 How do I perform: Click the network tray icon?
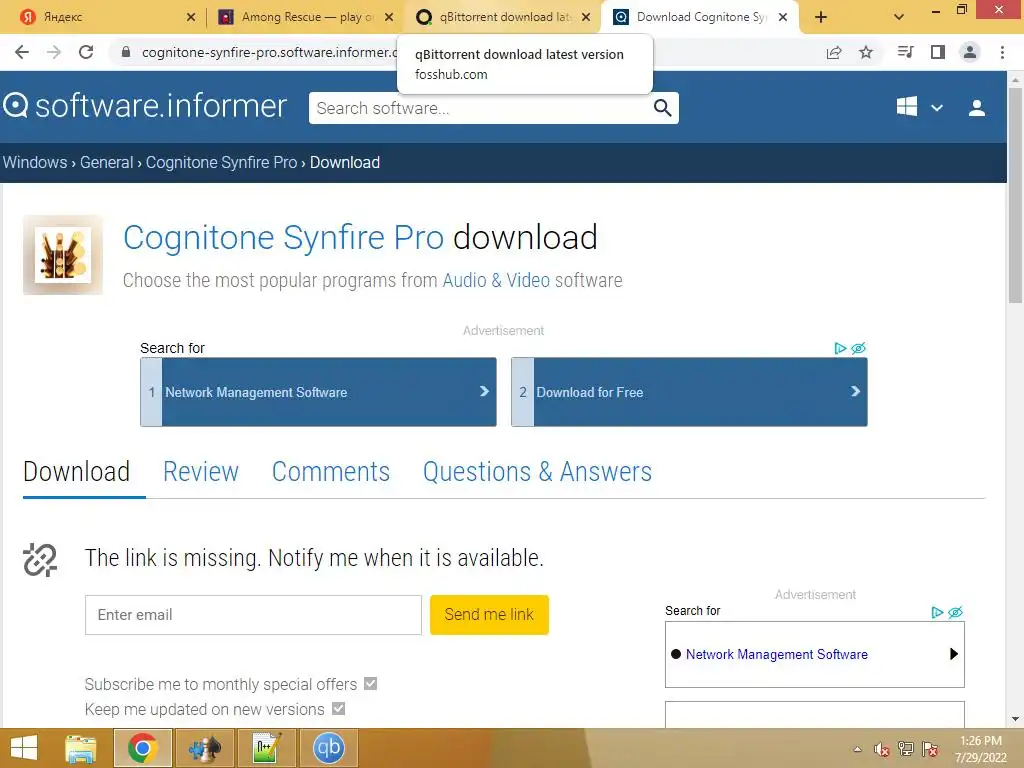pos(906,749)
